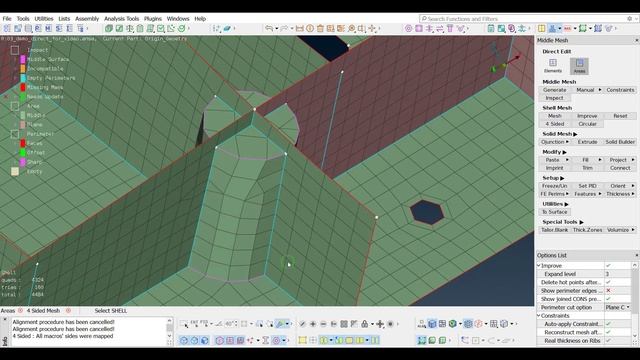Click the Extrude button
Screen dimensions: 640x360
click(587, 142)
